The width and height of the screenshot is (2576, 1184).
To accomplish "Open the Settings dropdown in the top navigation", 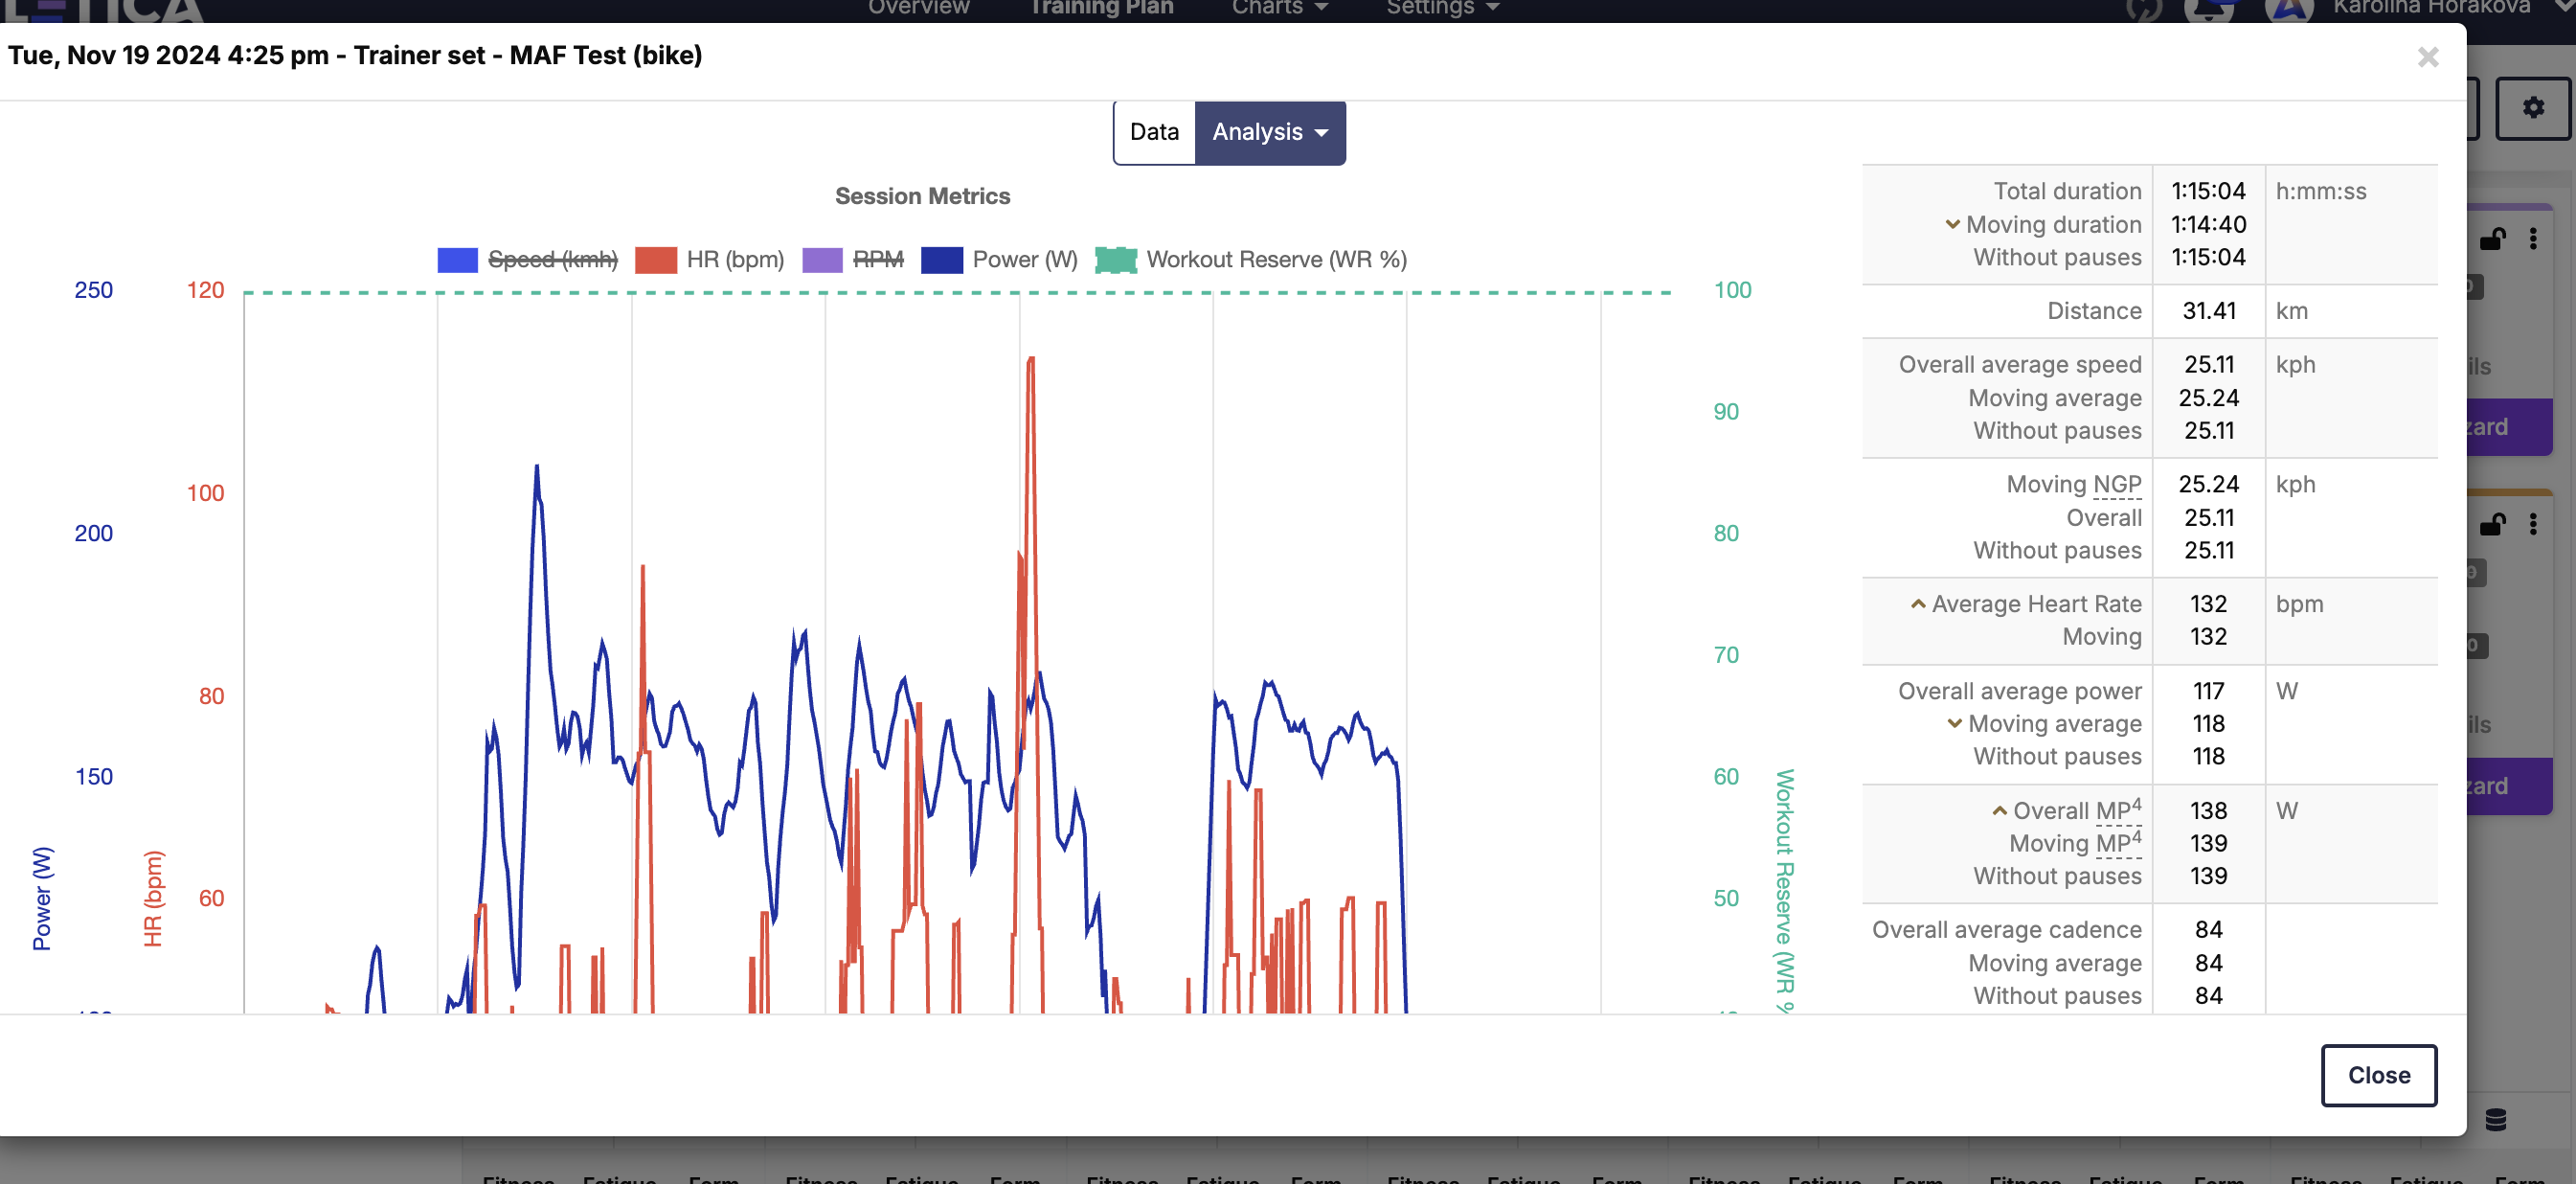I will [x=1442, y=8].
